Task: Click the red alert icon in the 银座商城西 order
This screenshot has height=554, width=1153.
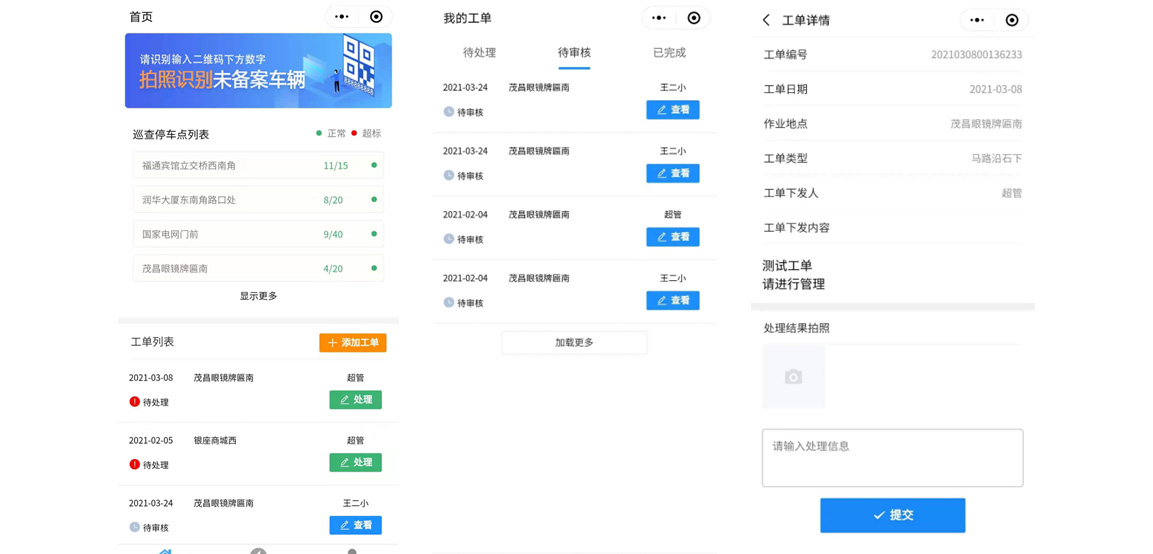Action: pos(135,464)
